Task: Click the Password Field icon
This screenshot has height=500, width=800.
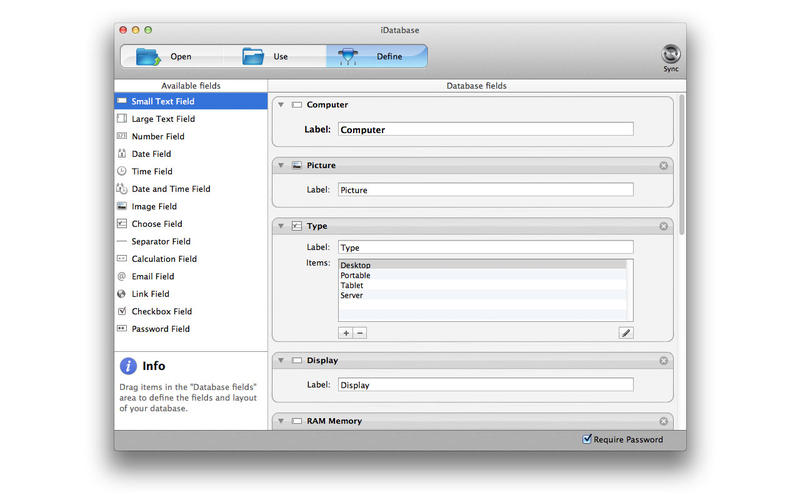Action: tap(121, 329)
